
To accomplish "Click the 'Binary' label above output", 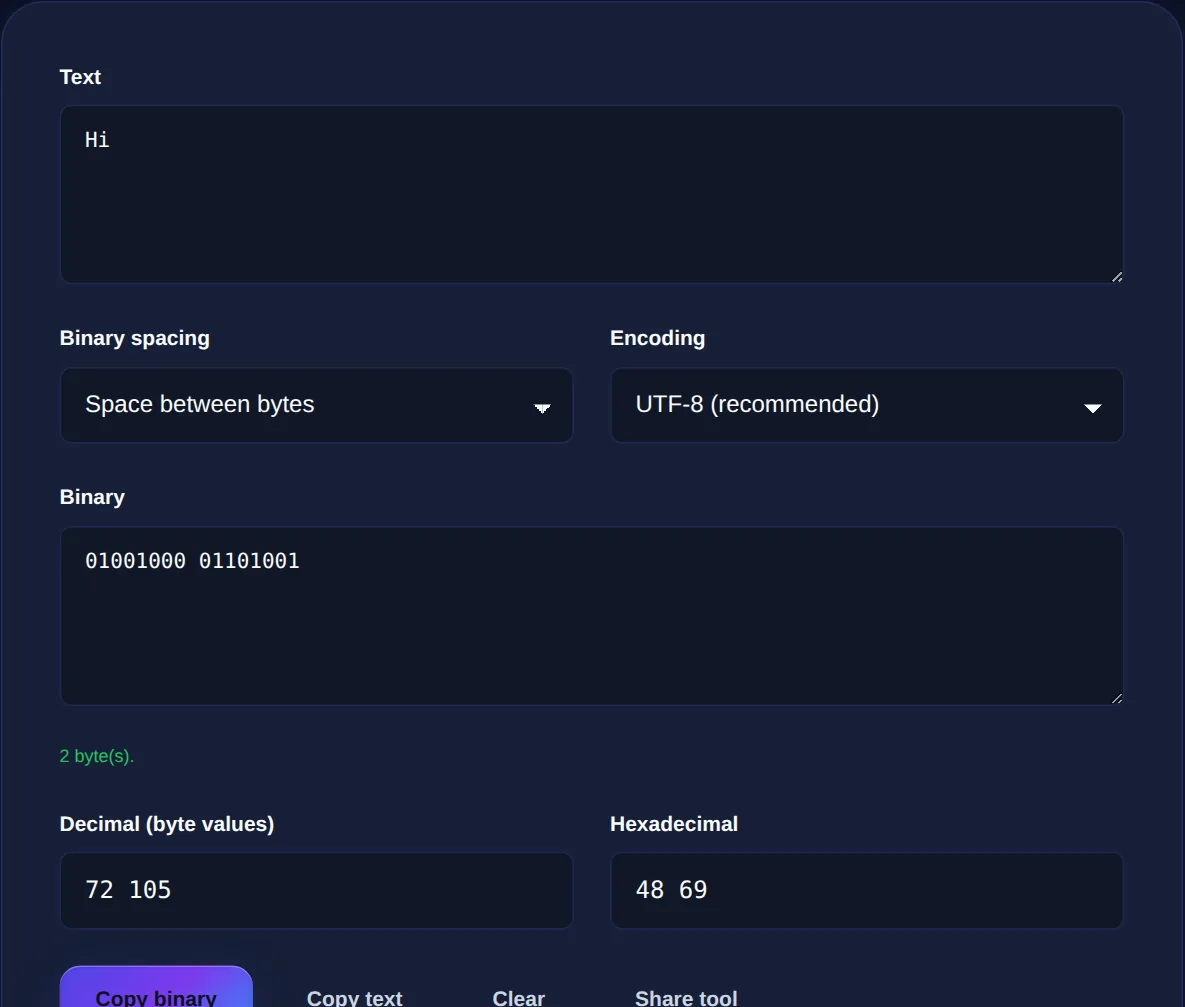I will [92, 497].
